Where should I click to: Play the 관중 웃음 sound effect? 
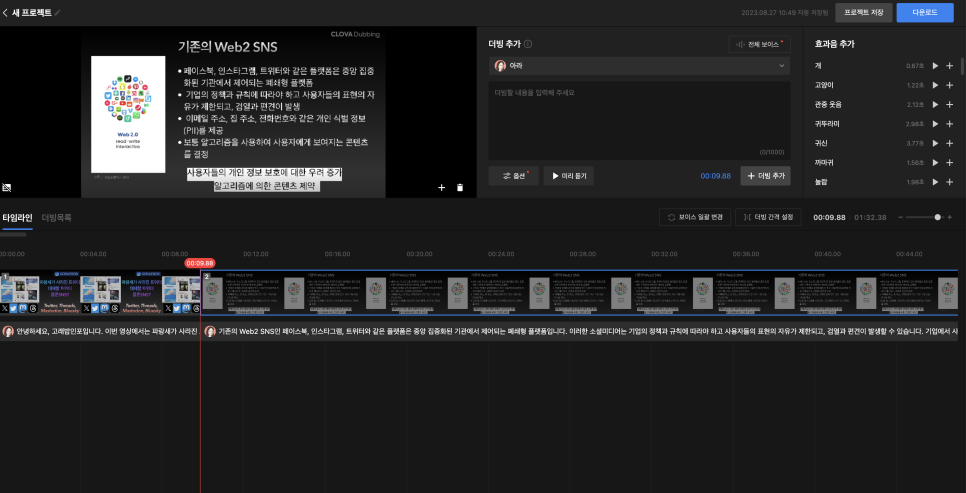click(x=935, y=104)
